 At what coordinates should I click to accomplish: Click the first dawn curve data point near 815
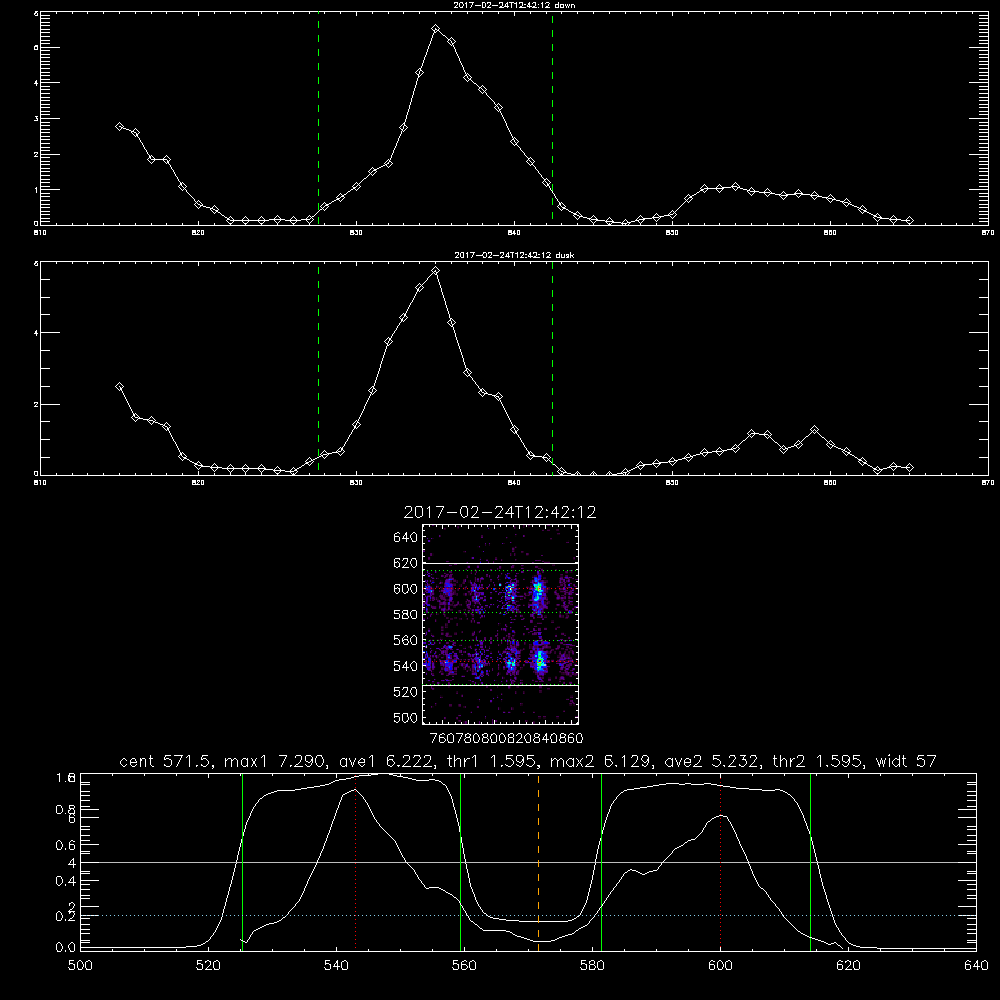point(119,126)
